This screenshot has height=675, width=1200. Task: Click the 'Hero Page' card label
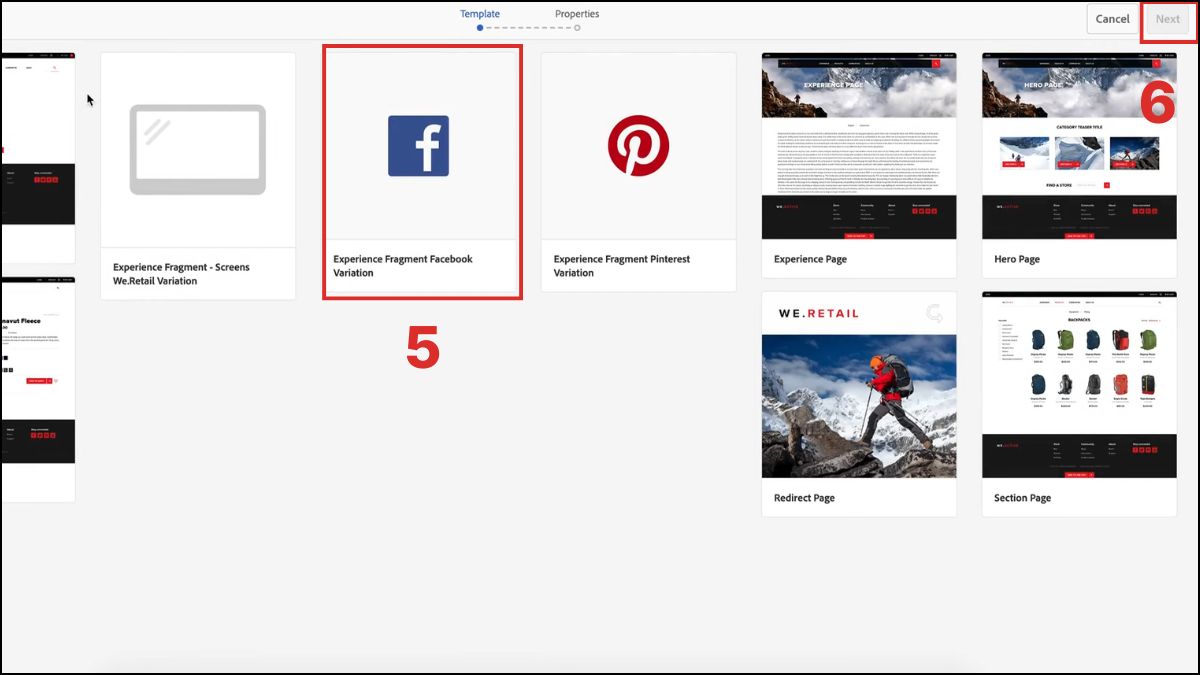pyautogui.click(x=1017, y=259)
